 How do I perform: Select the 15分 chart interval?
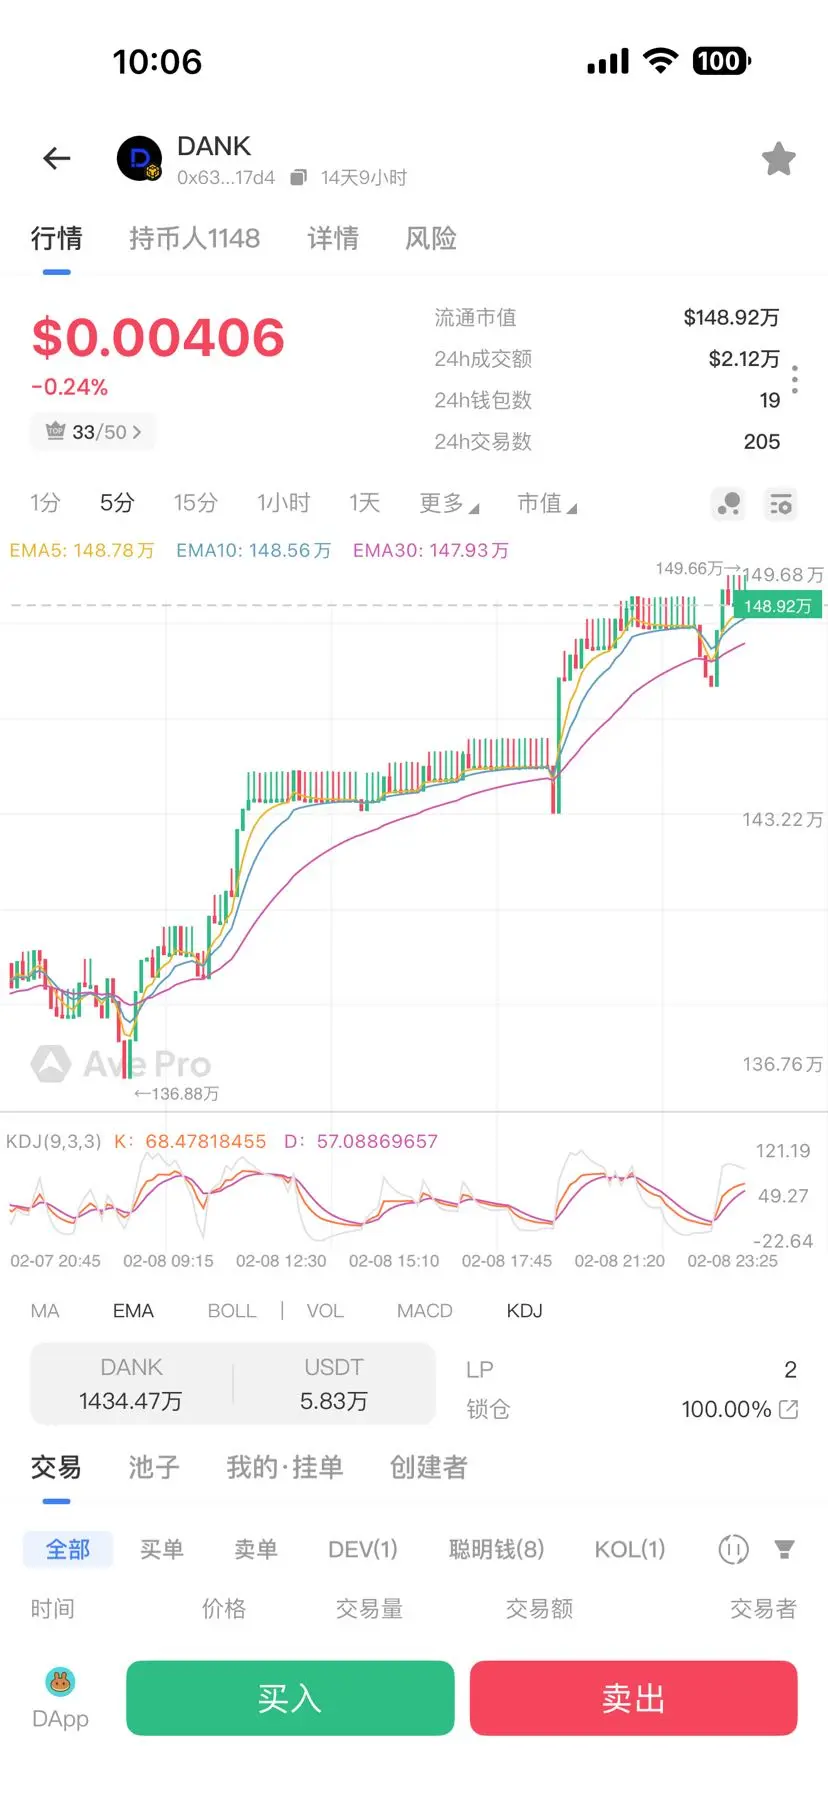[x=195, y=503]
